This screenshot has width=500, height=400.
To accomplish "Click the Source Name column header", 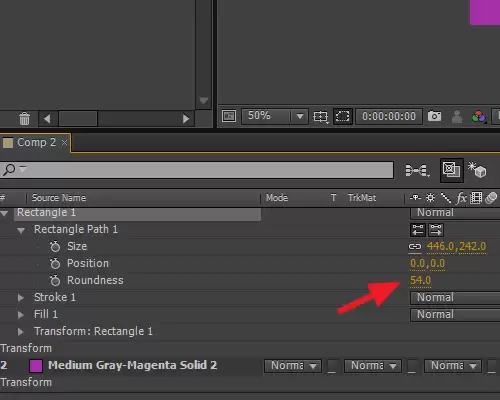I will point(59,198).
